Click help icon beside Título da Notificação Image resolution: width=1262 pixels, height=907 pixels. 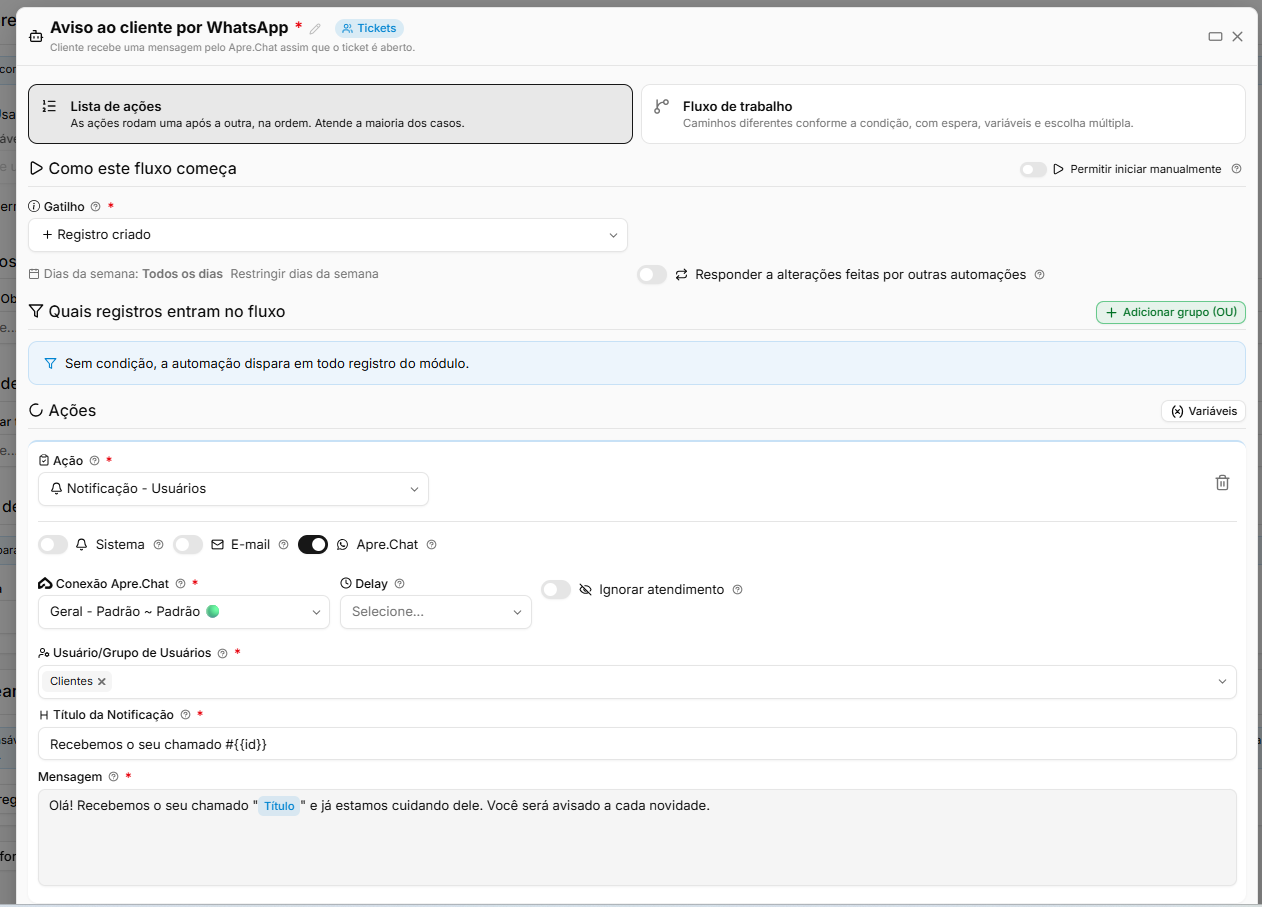tap(185, 715)
